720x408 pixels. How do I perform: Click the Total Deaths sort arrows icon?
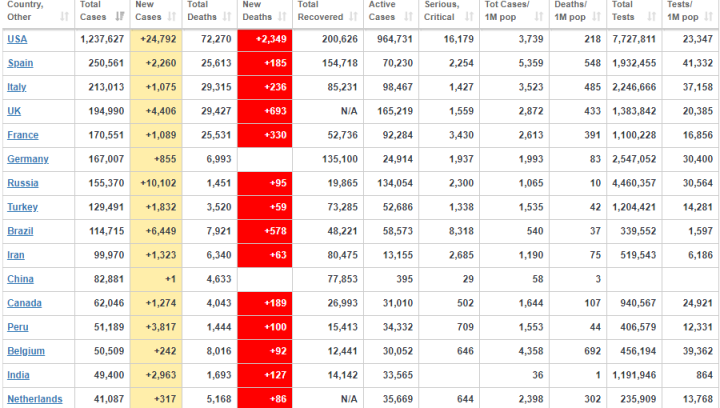[227, 17]
